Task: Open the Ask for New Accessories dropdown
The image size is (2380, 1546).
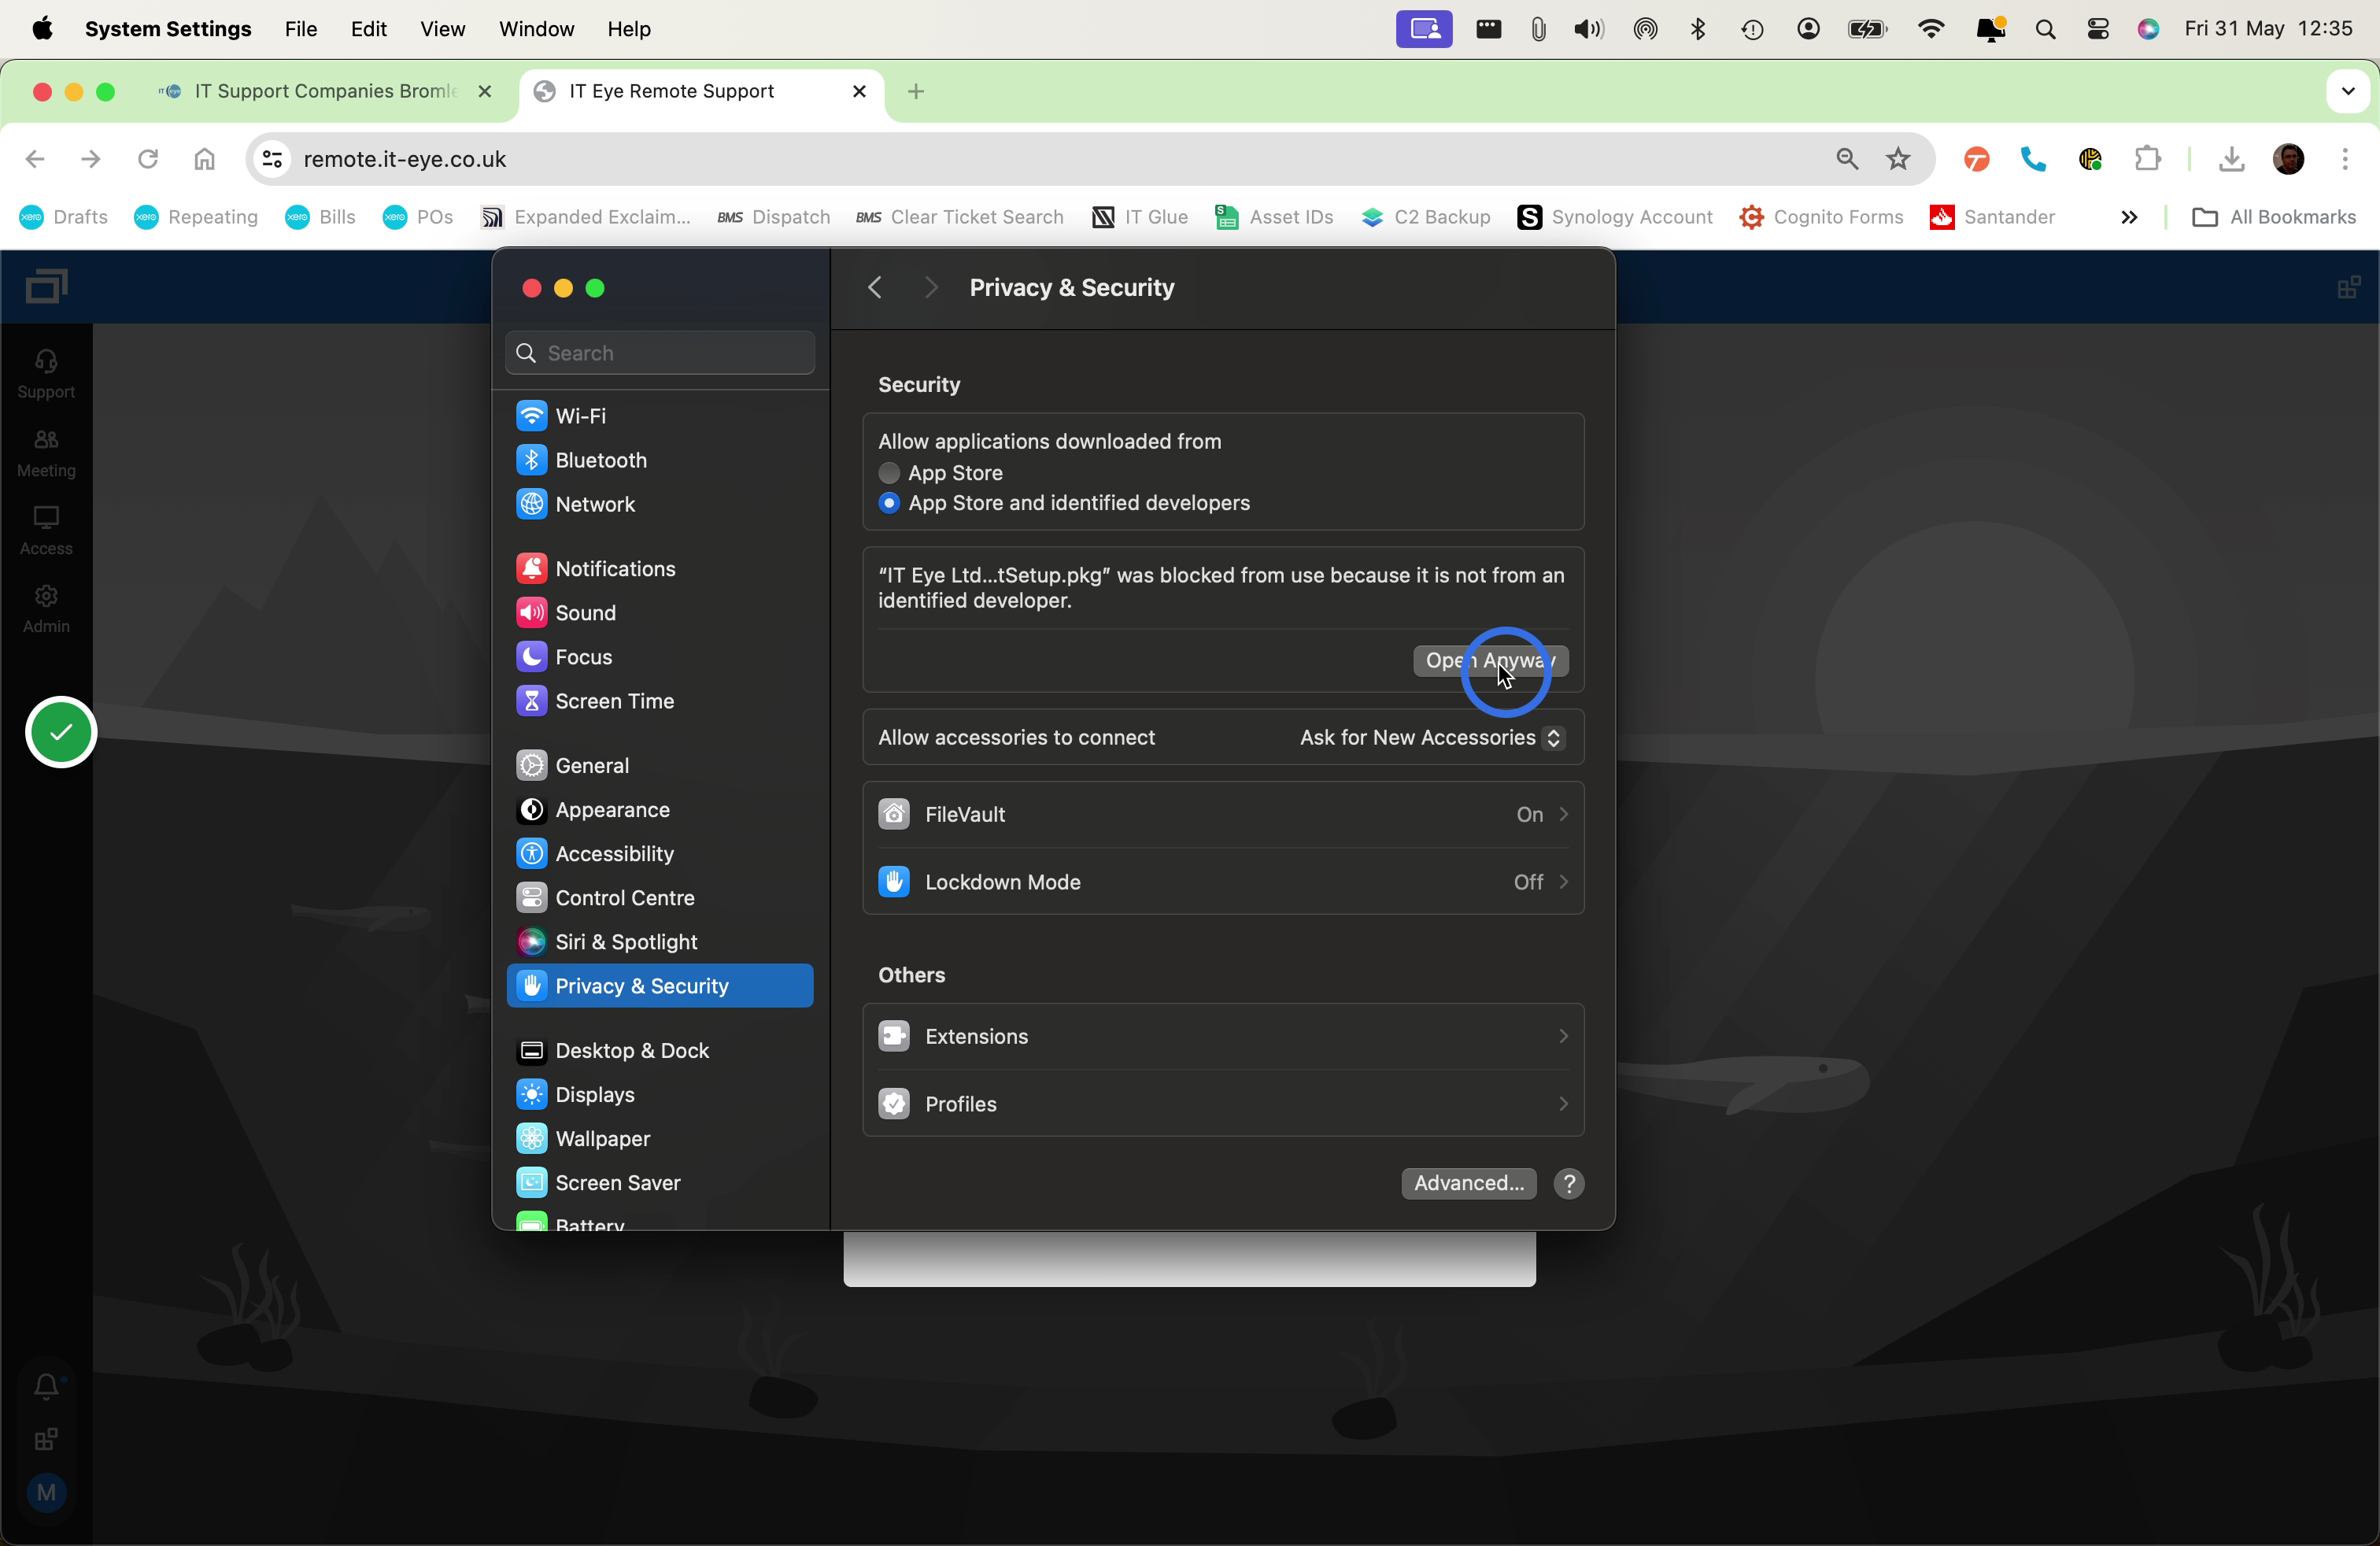Action: click(1432, 738)
